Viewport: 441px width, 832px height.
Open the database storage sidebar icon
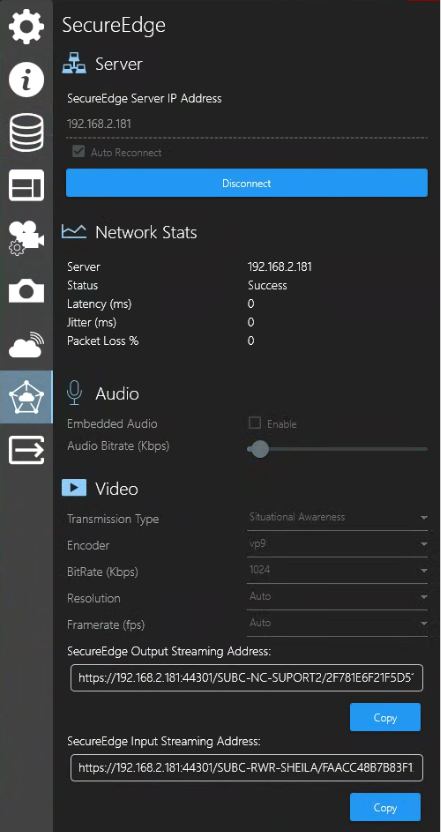point(26,132)
